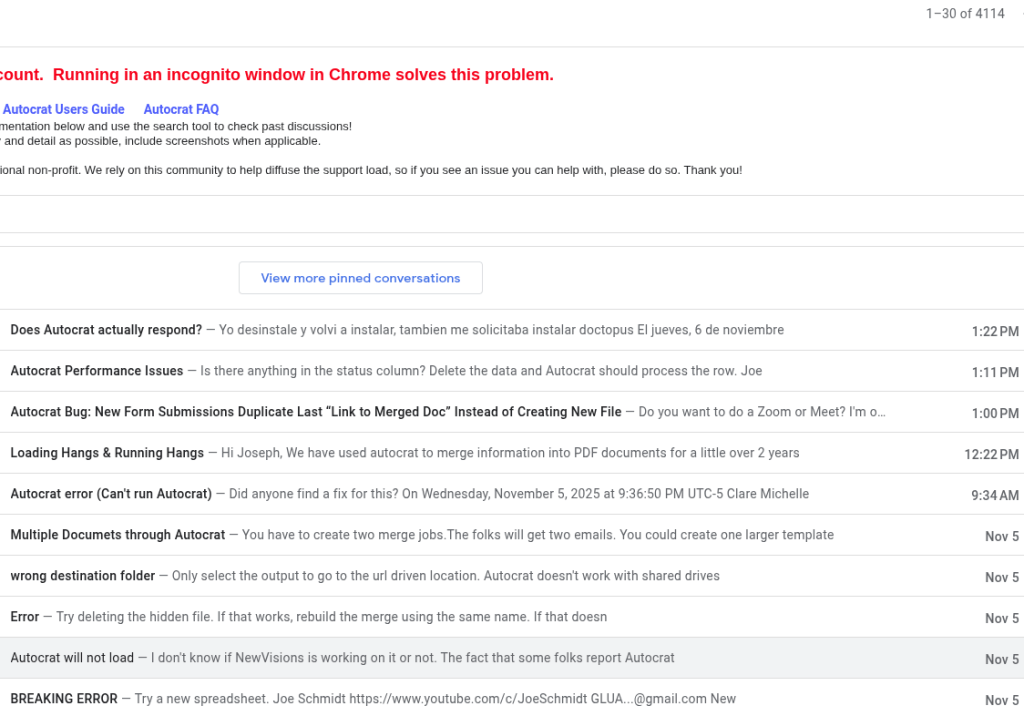Image resolution: width=1024 pixels, height=716 pixels.
Task: Open 'Does Autocrat actually respond?' conversation
Action: tap(106, 330)
